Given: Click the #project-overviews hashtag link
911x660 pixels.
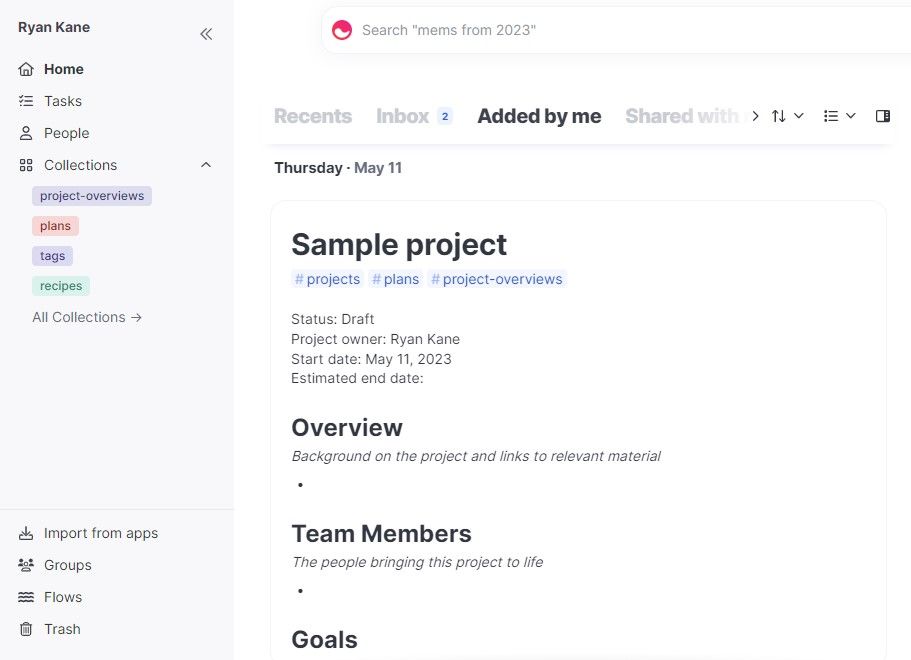Looking at the screenshot, I should 497,279.
